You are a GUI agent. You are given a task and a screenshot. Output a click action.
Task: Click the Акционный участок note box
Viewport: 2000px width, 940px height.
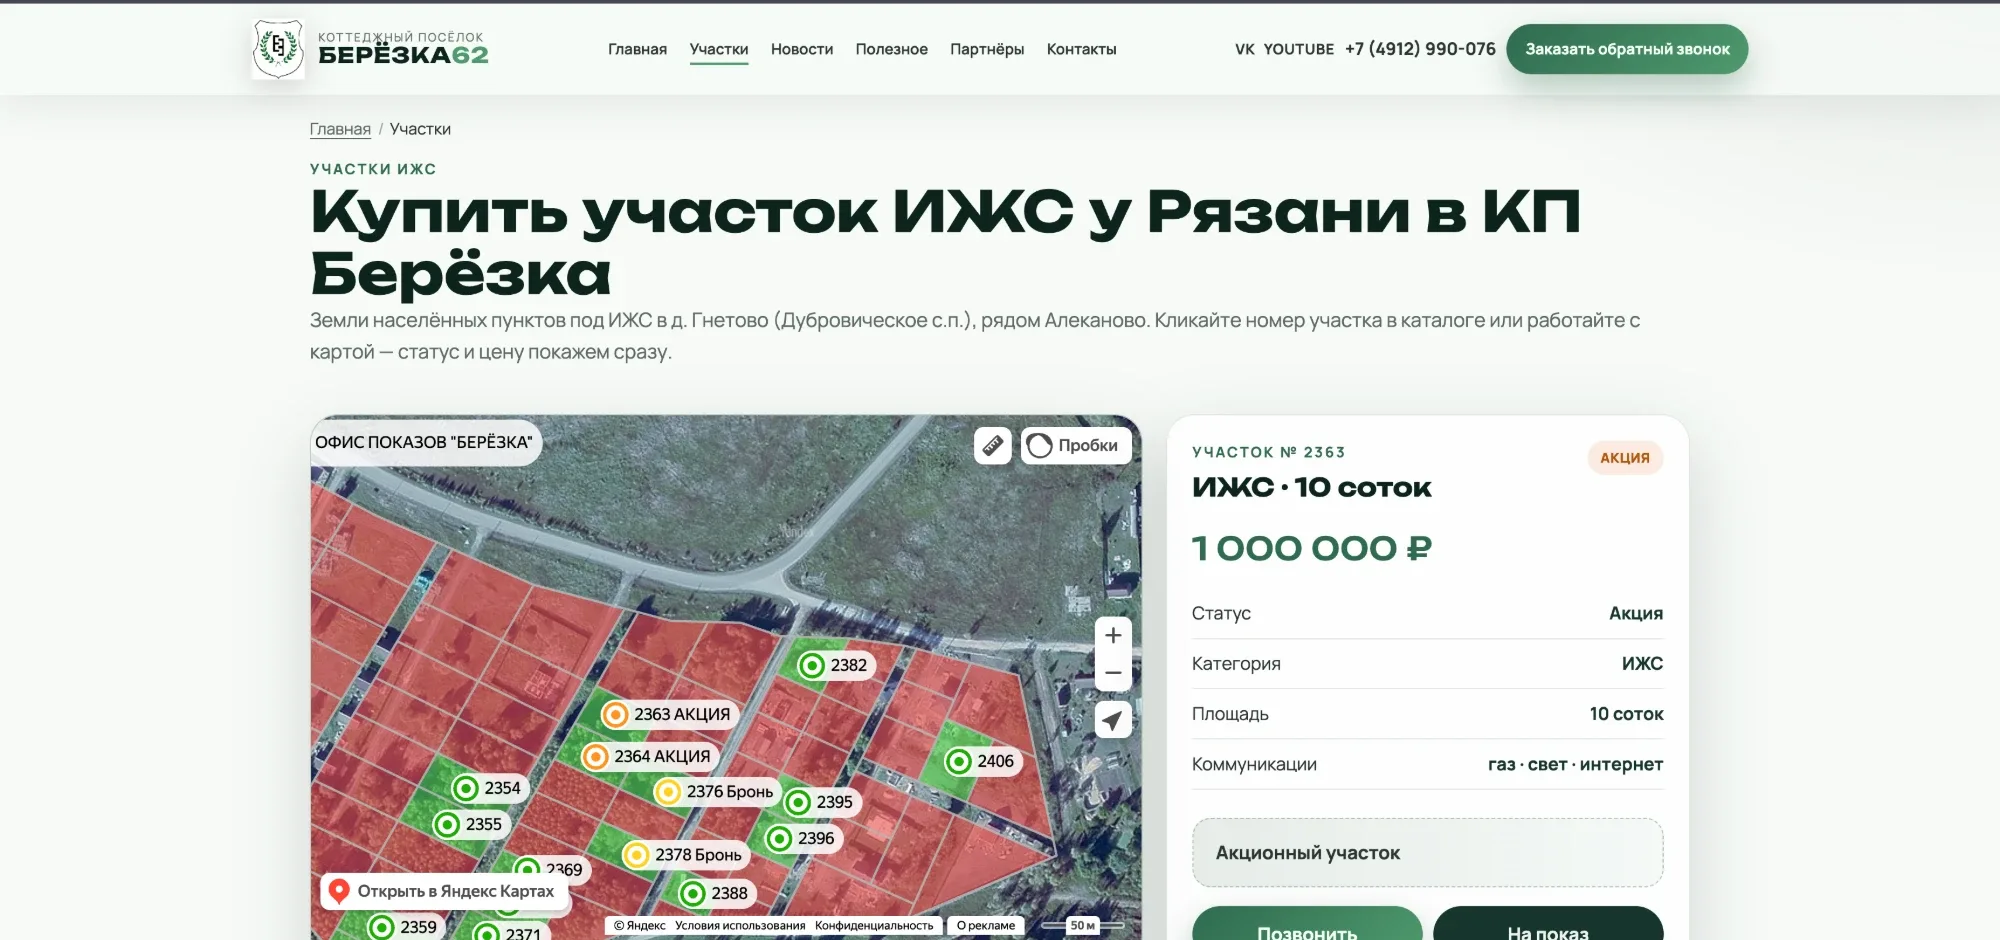pyautogui.click(x=1427, y=853)
